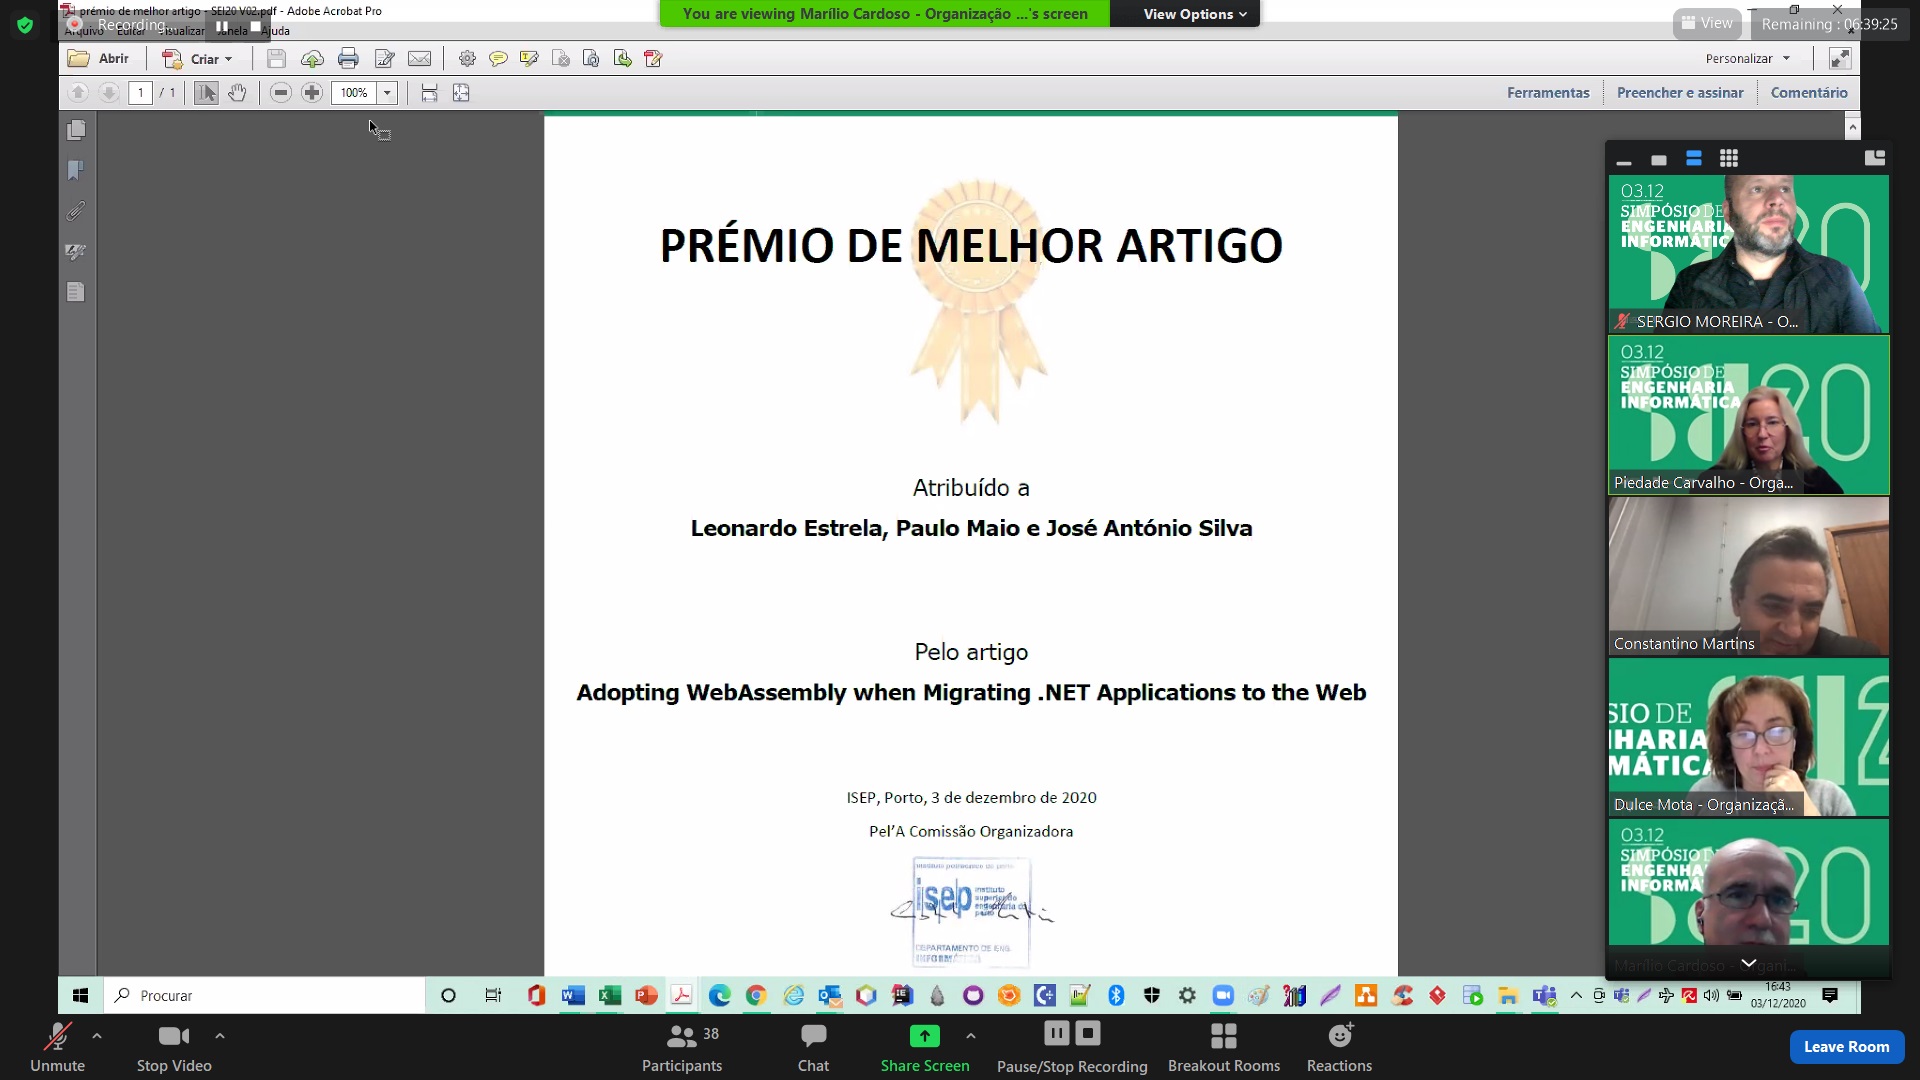Screen dimensions: 1920x1080
Task: Switch video panel to grid view
Action: pyautogui.click(x=1729, y=159)
